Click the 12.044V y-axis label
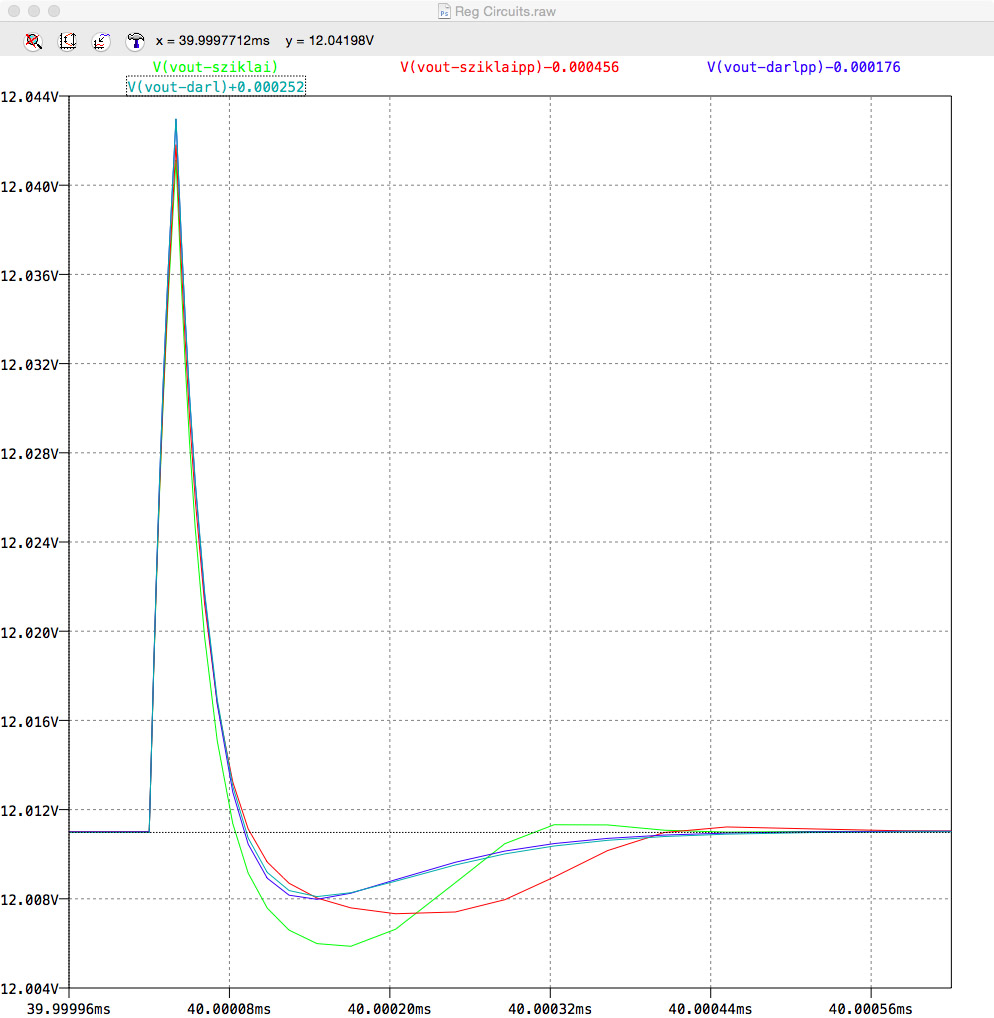Viewport: 994px width, 1018px height. coord(29,97)
